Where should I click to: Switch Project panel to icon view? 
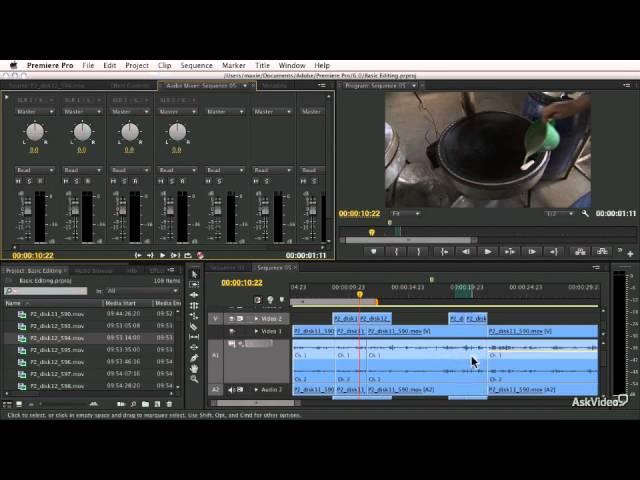19,404
